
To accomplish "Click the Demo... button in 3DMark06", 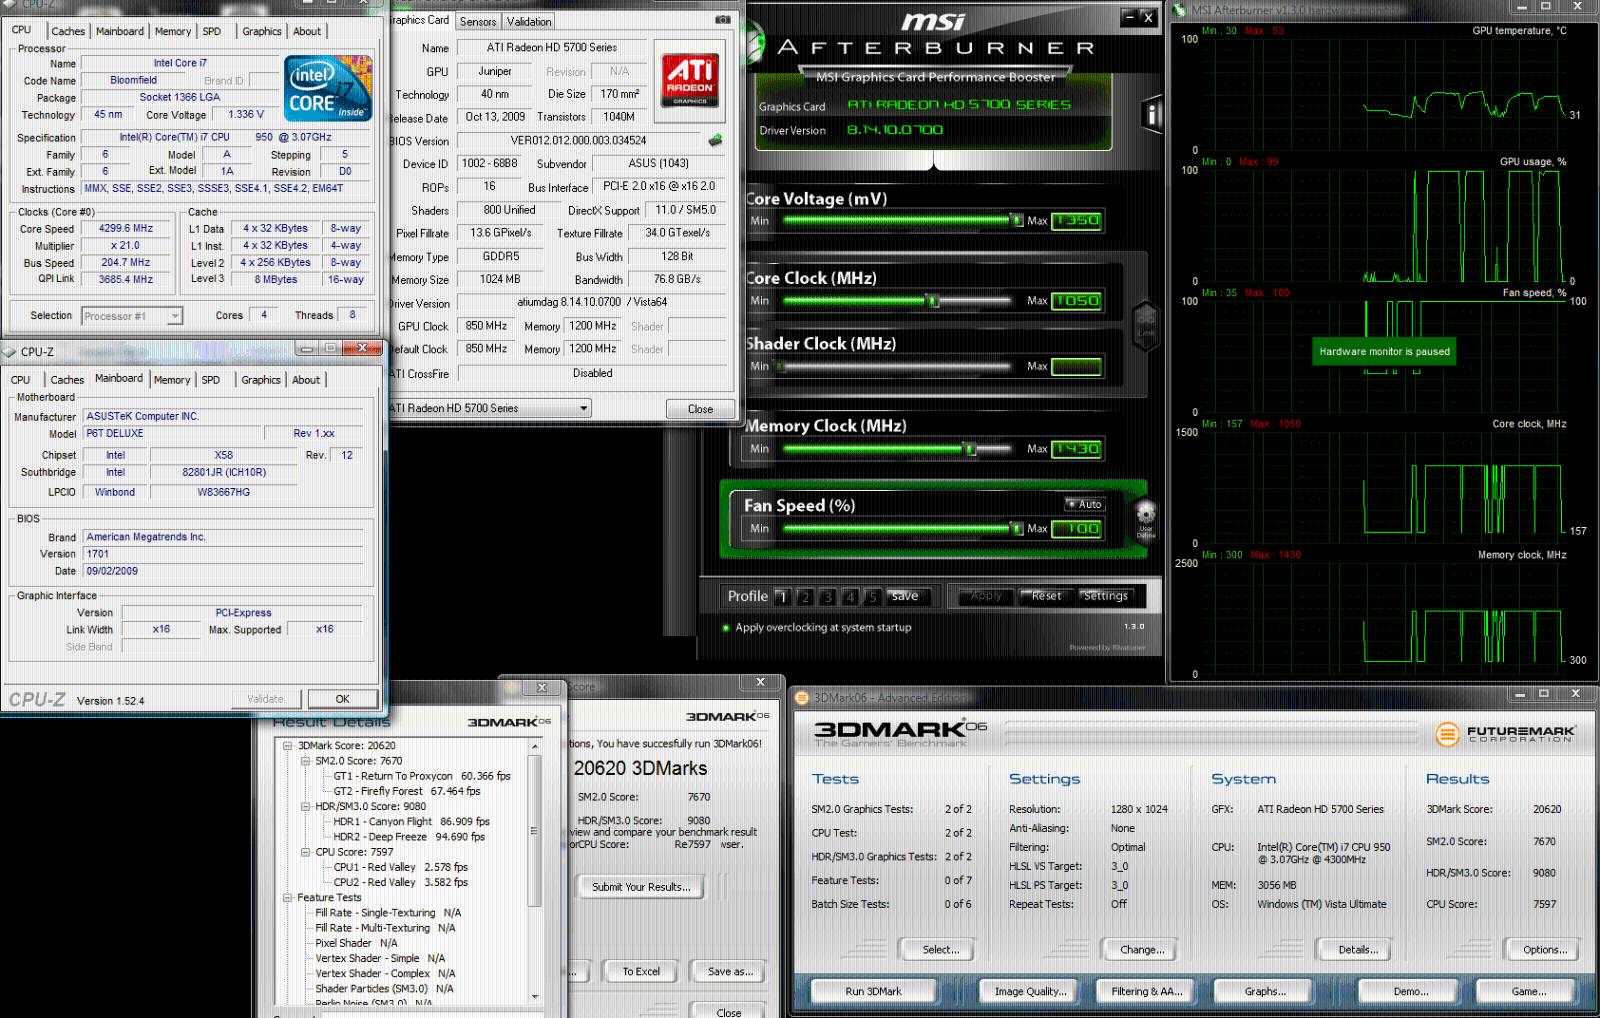I will (1410, 991).
